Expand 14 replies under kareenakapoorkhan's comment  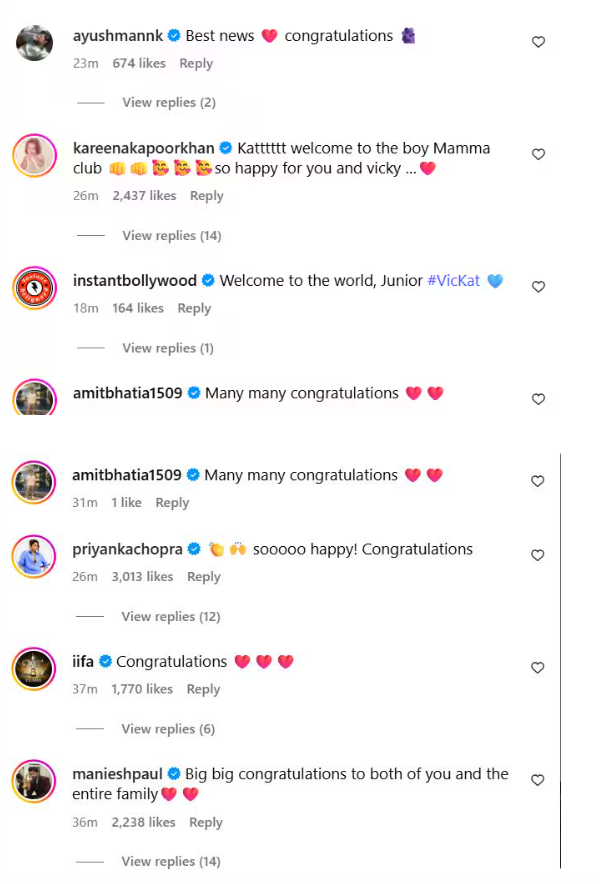tap(171, 236)
